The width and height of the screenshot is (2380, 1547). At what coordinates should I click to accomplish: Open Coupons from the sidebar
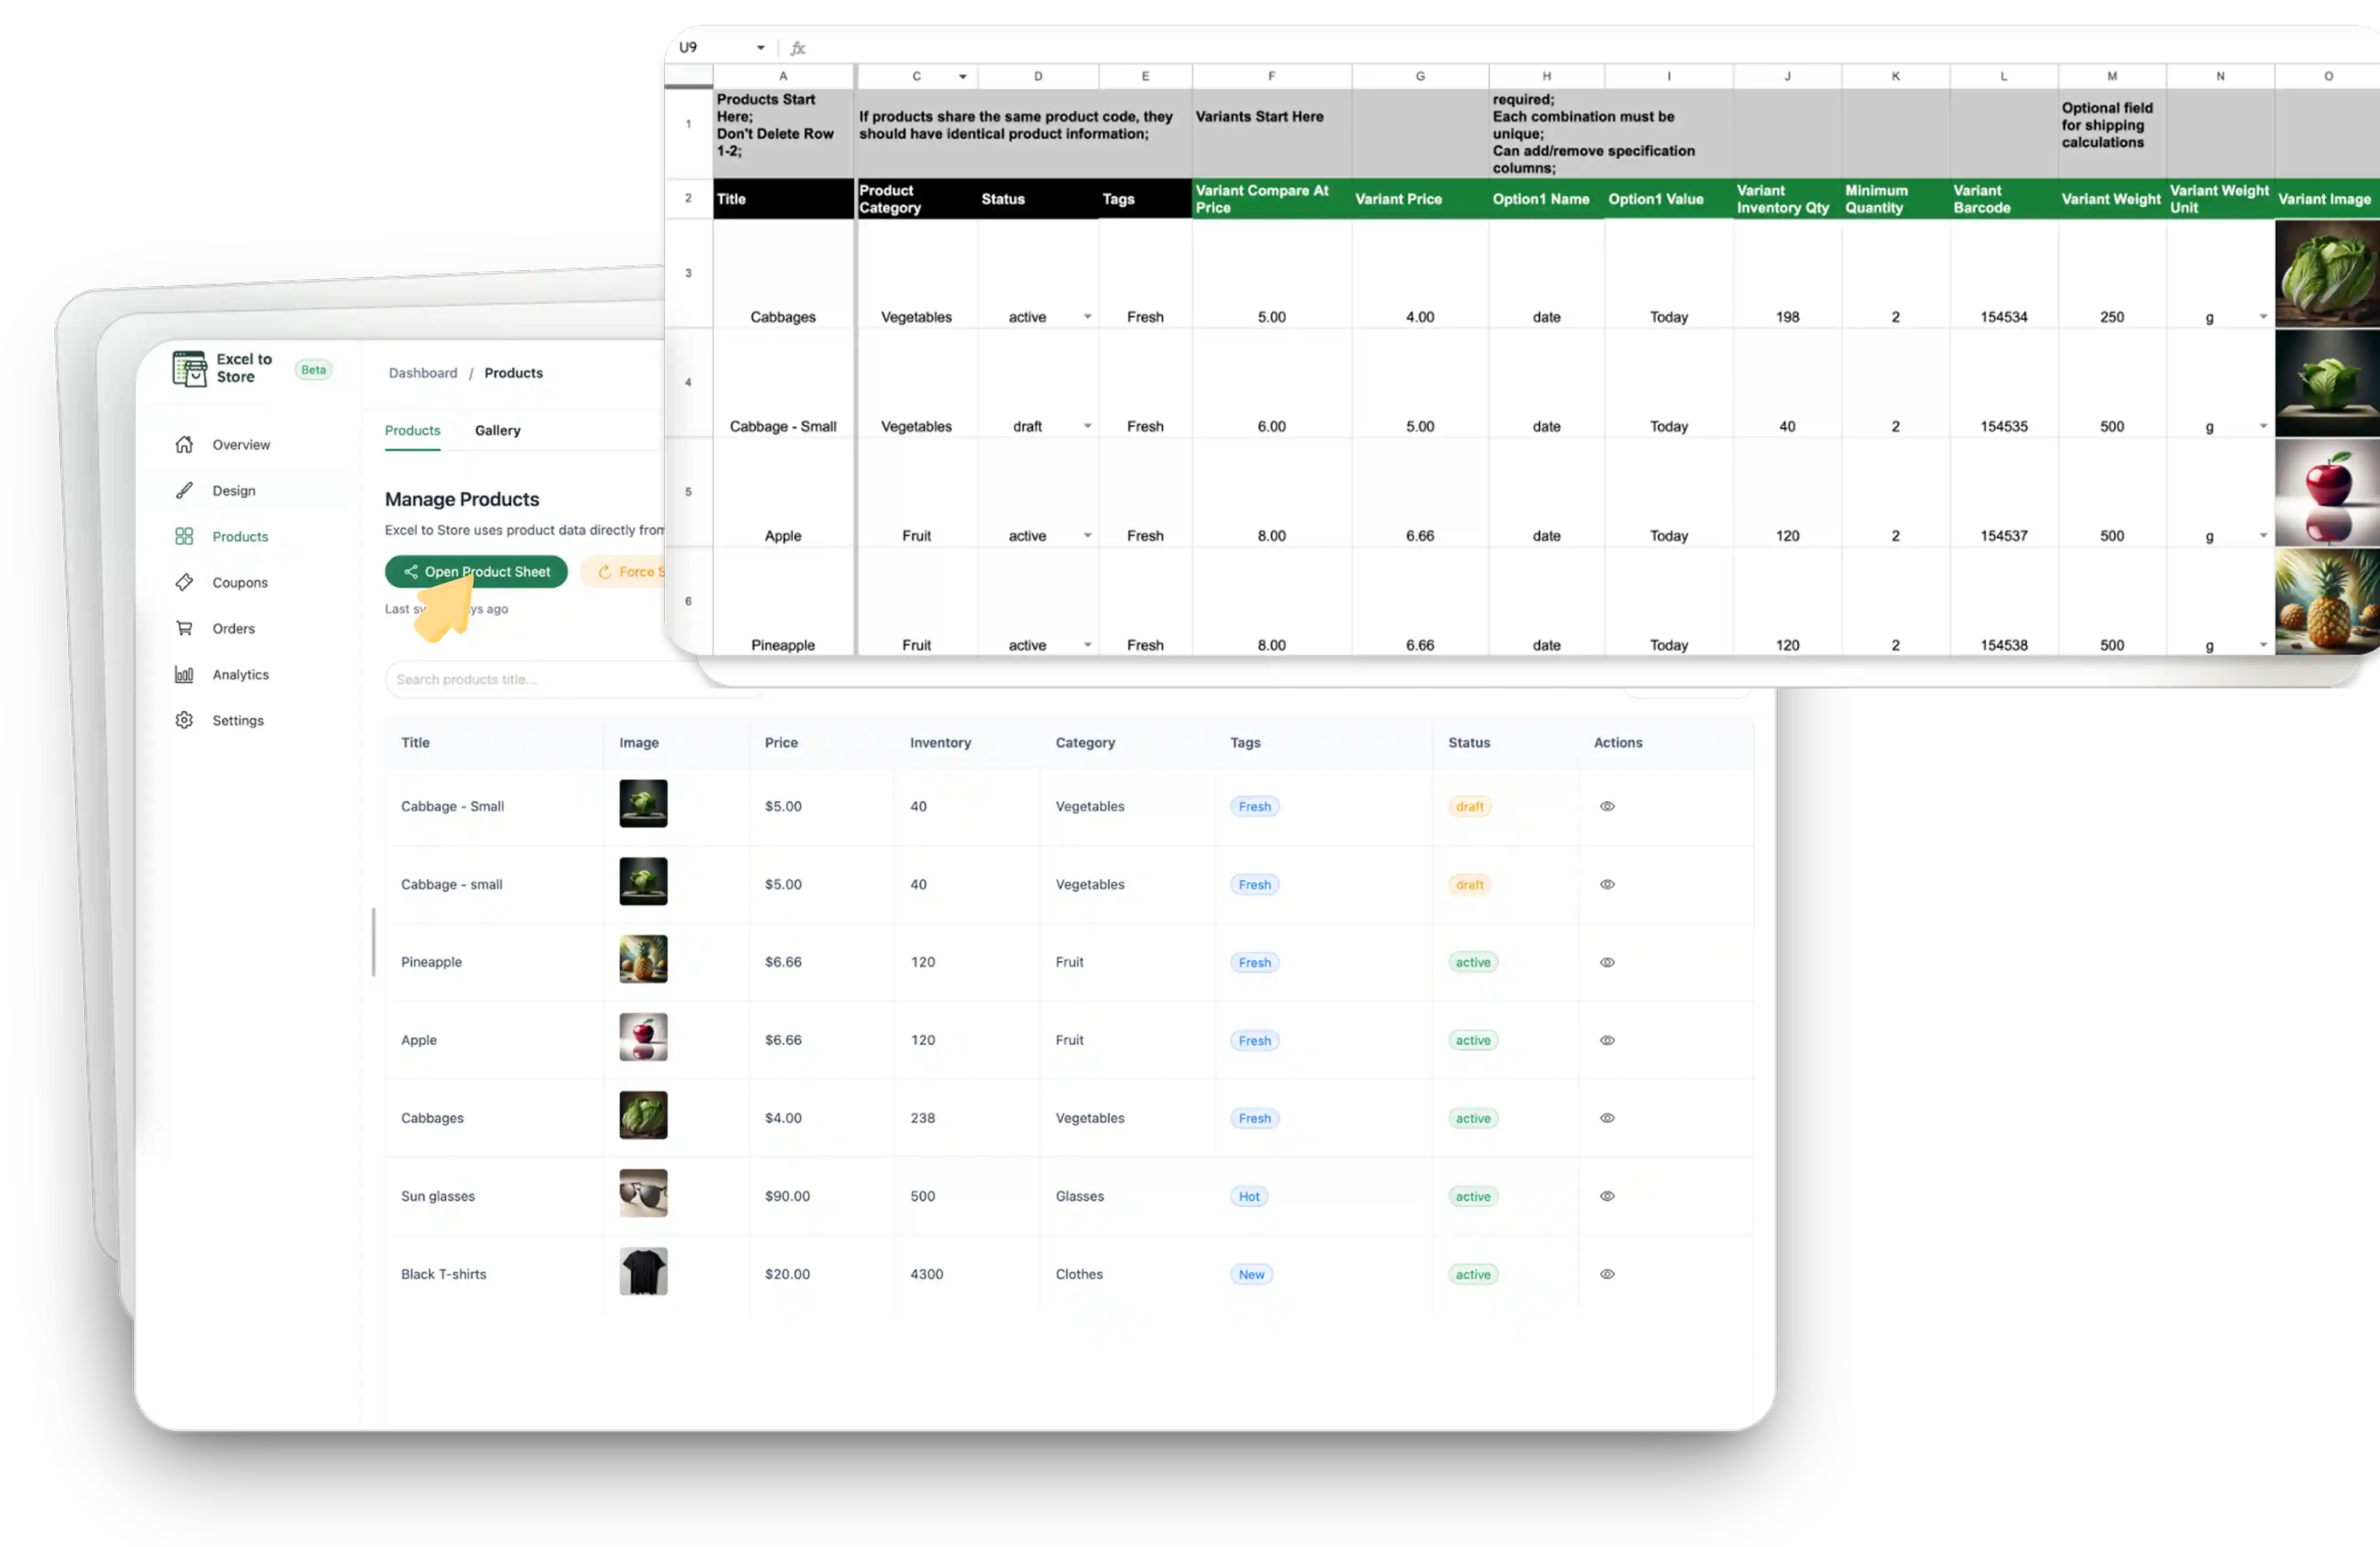[185, 582]
